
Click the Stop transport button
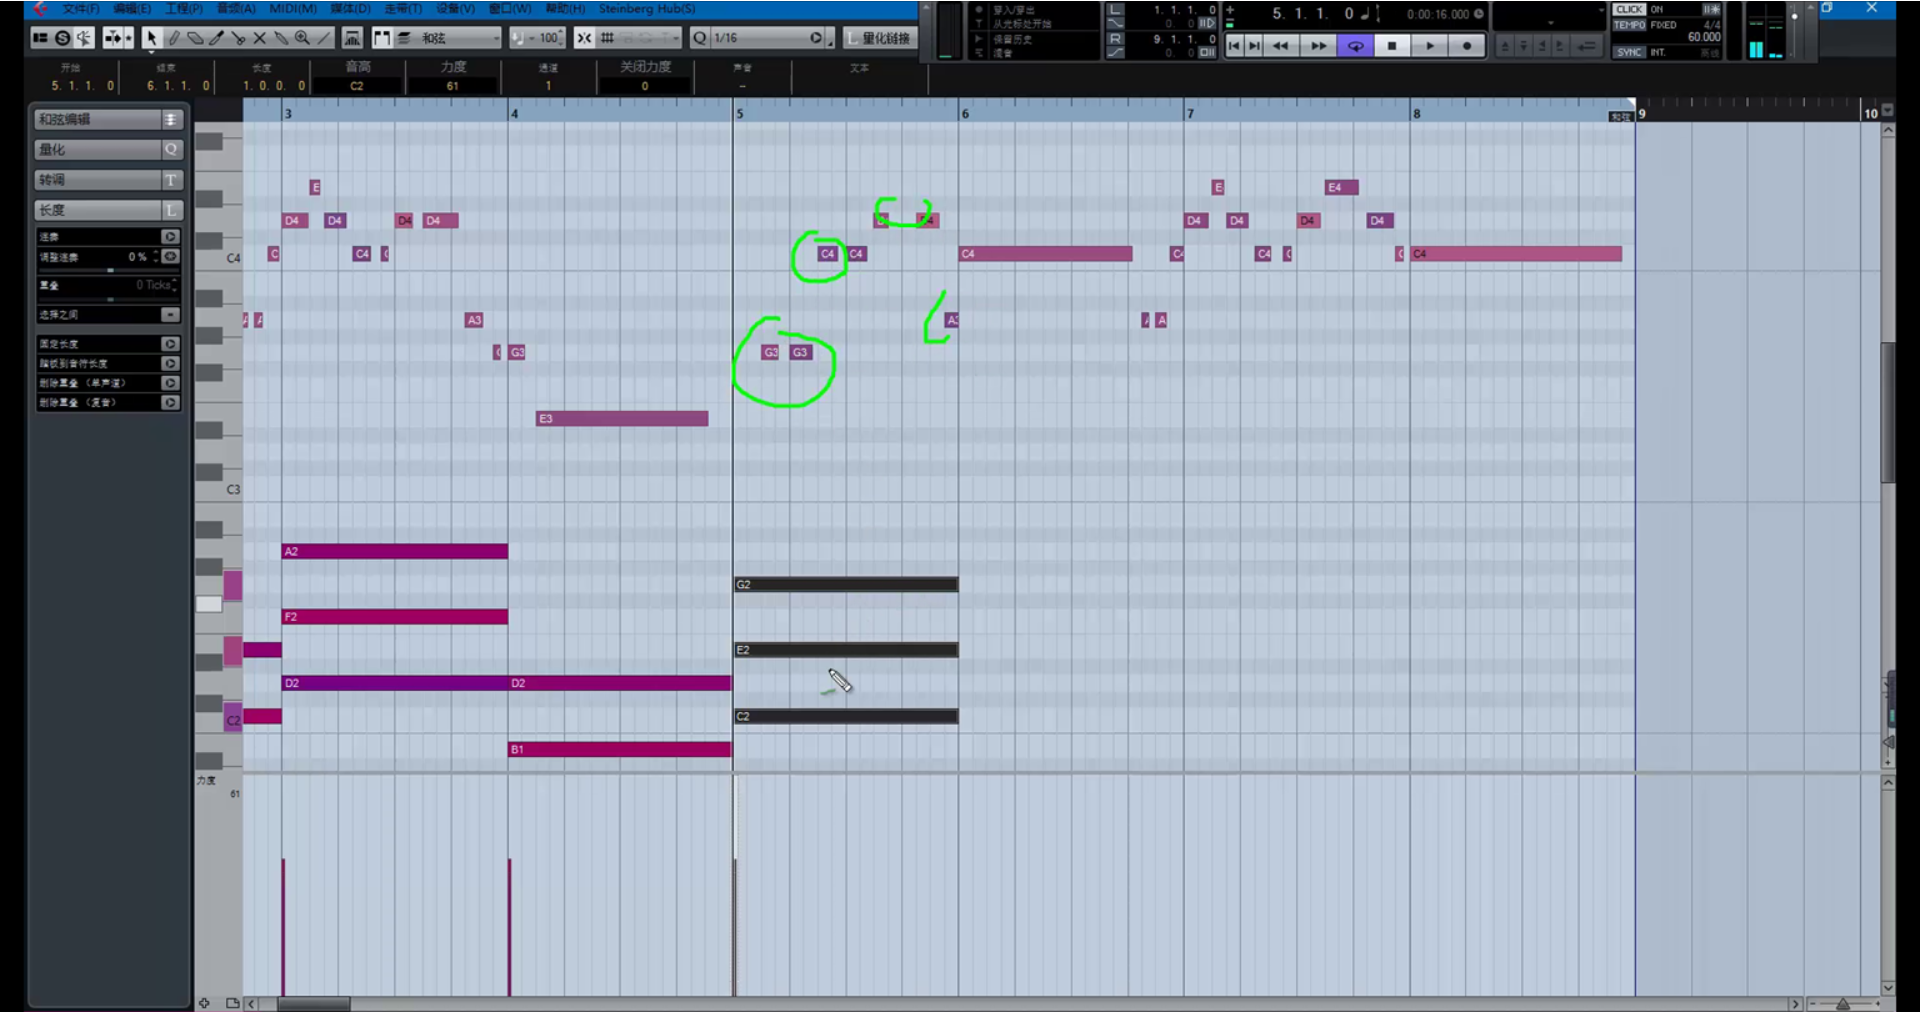point(1392,46)
